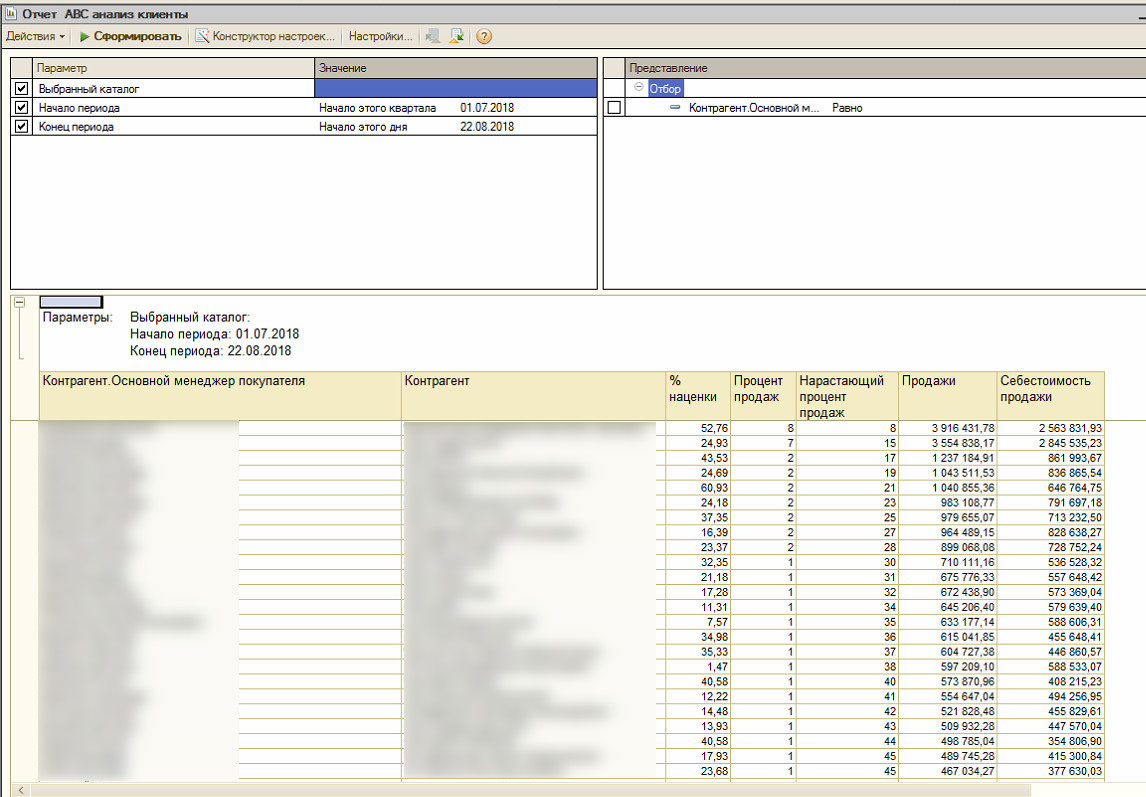This screenshot has width=1146, height=797.
Task: Enable the Контрагент.Основной менеджер filter checkbox
Action: click(614, 108)
